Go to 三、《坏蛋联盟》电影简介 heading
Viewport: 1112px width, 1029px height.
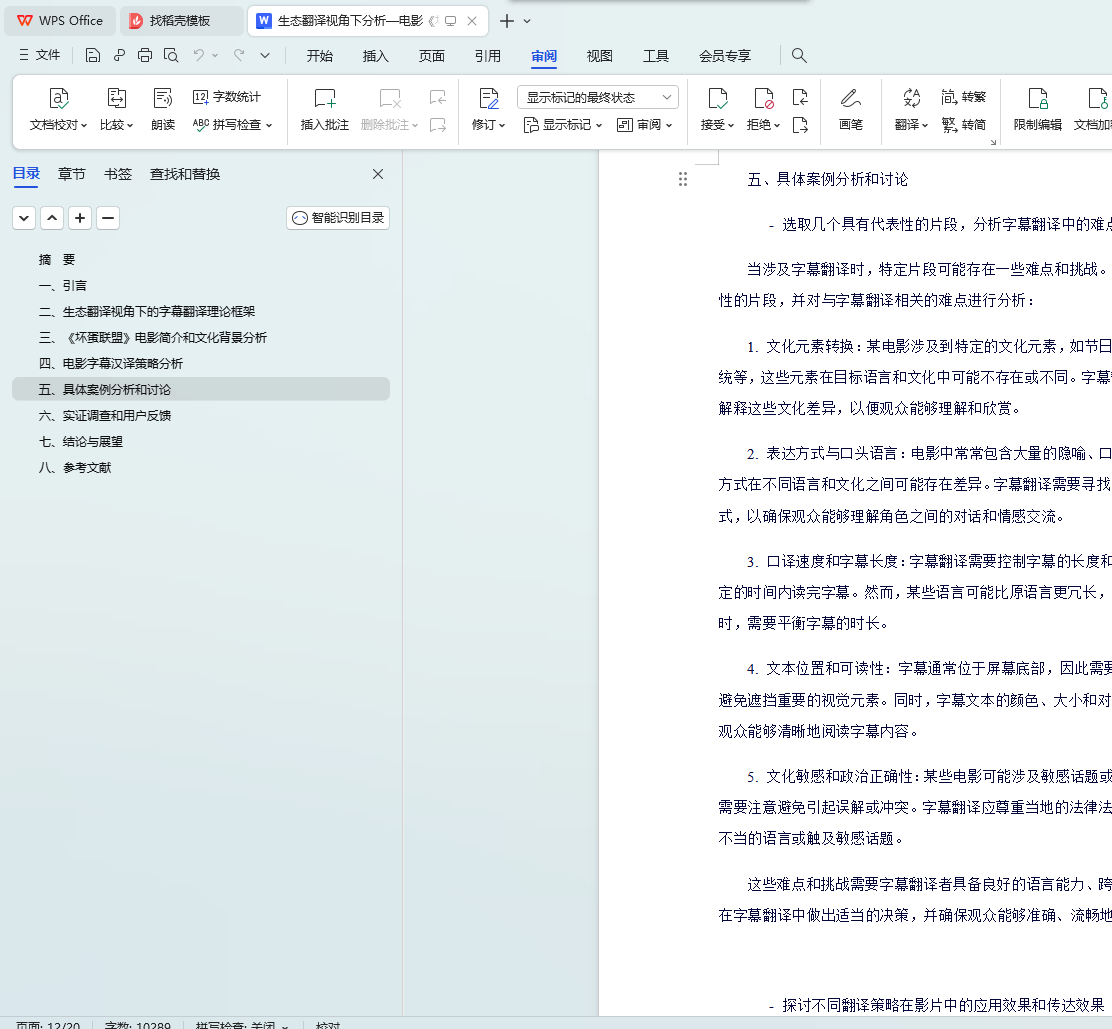(x=153, y=338)
